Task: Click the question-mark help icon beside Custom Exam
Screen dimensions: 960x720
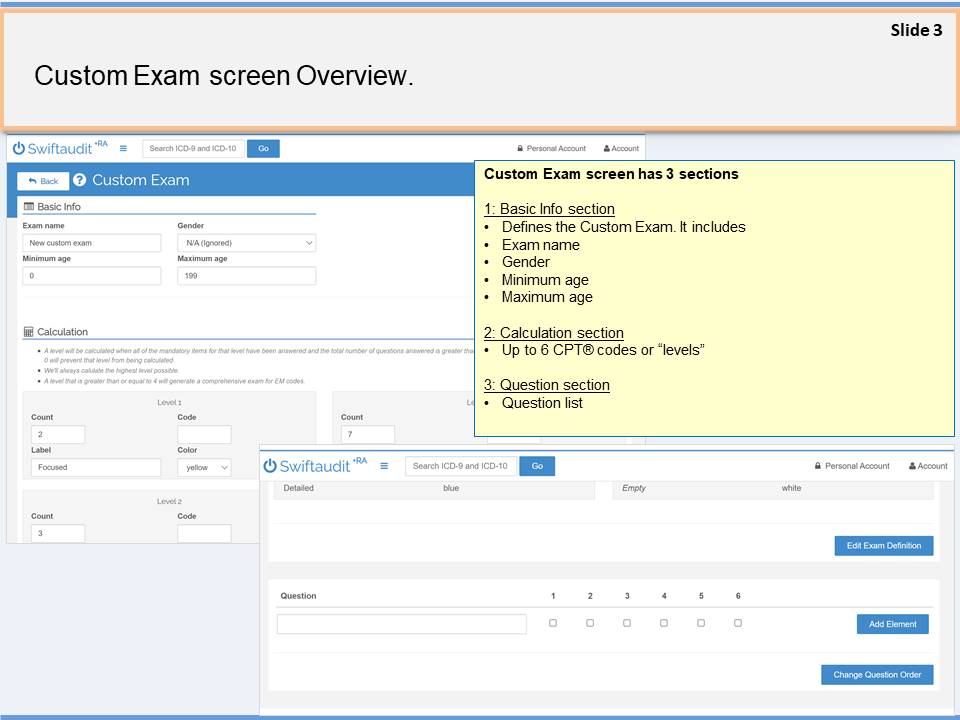Action: pyautogui.click(x=80, y=180)
